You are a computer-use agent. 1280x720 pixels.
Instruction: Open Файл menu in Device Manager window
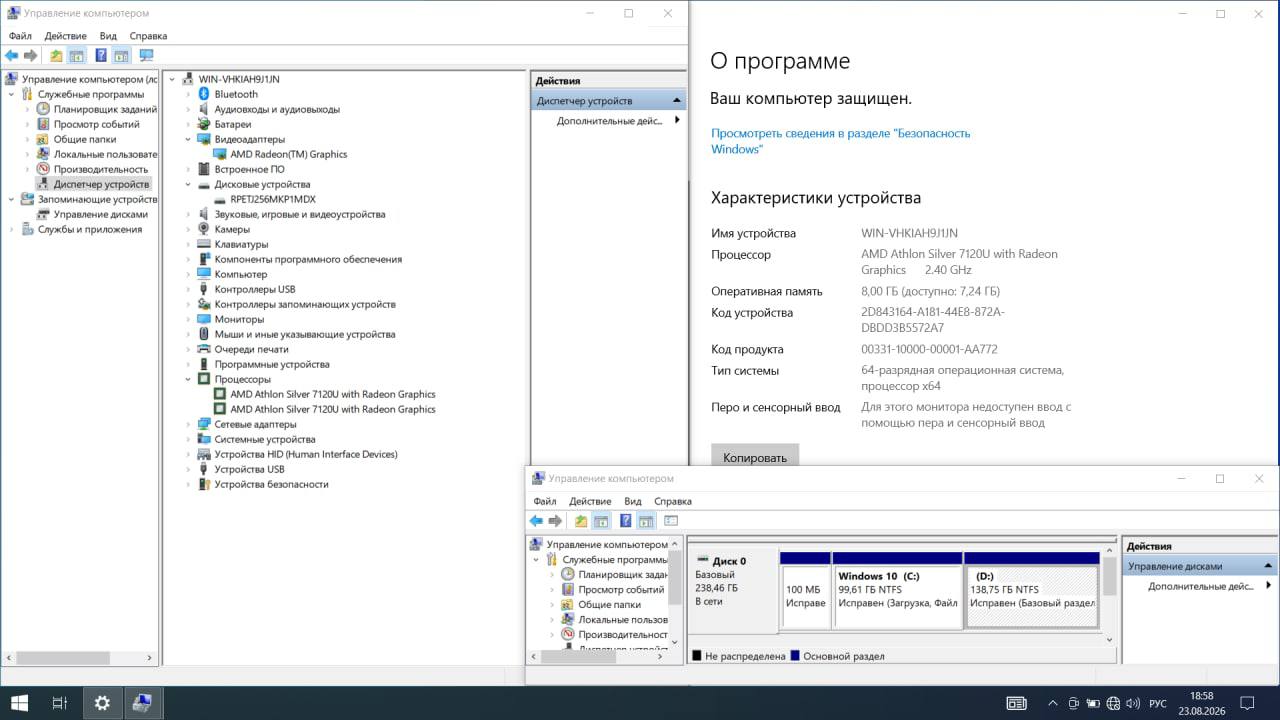point(20,36)
